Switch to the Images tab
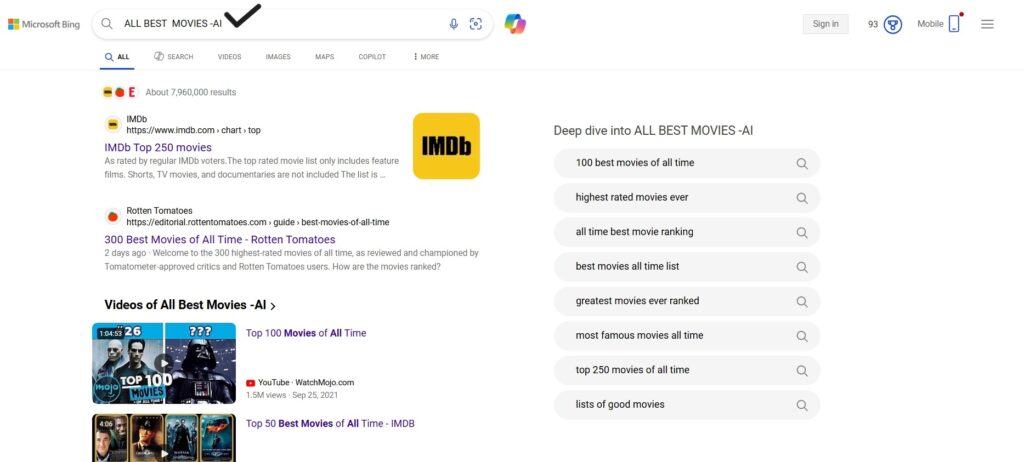Image resolution: width=1024 pixels, height=462 pixels. coord(278,57)
